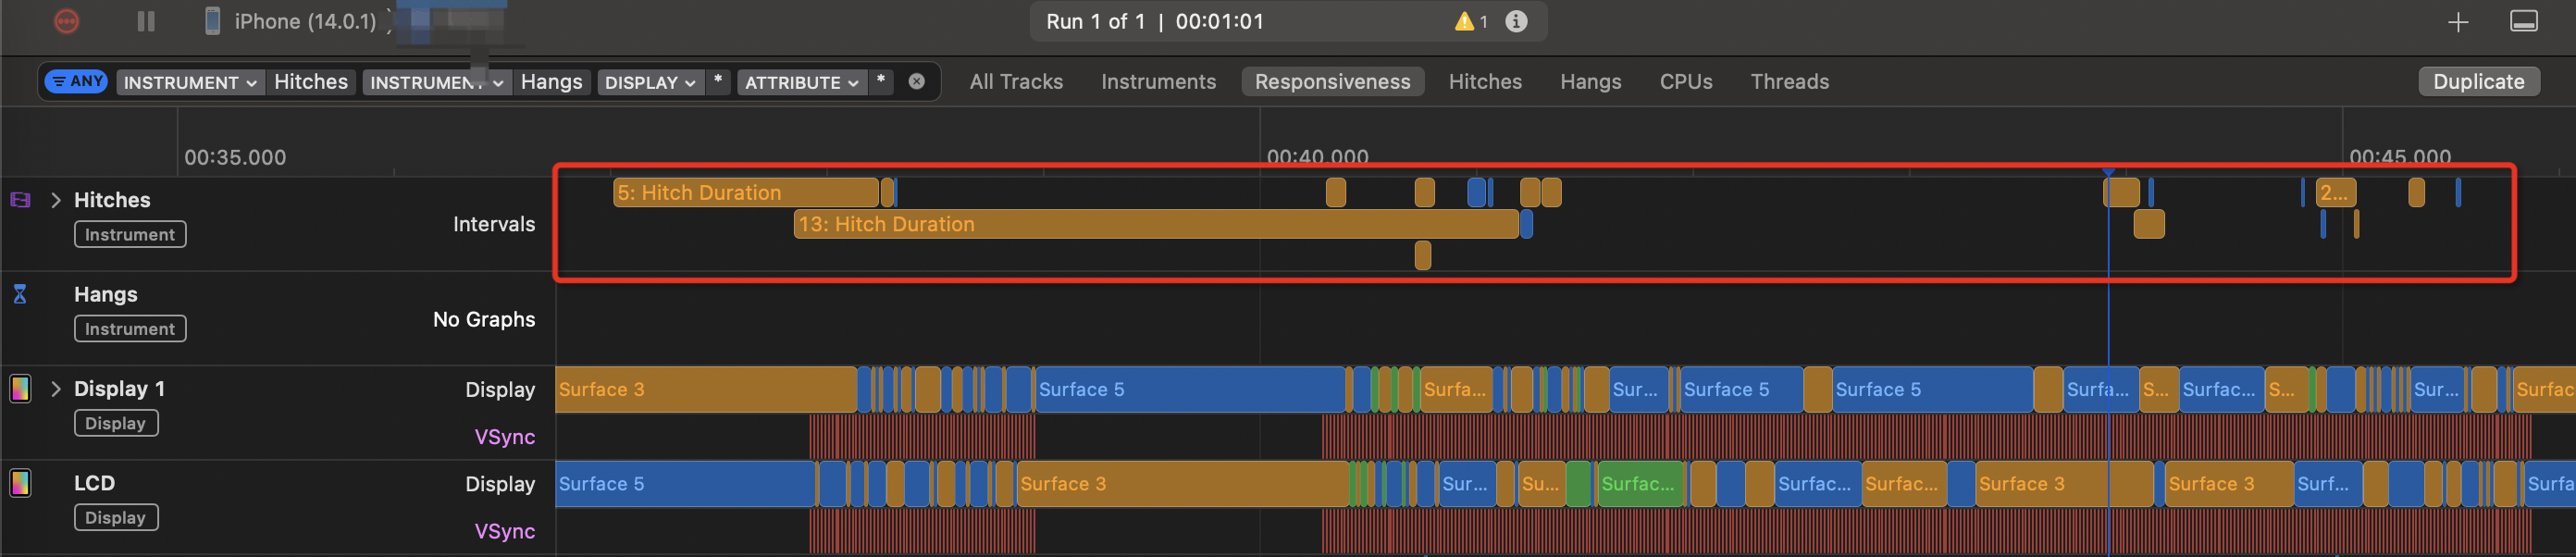Viewport: 2576px width, 557px height.
Task: Switch to the Hitches tab
Action: click(1485, 82)
